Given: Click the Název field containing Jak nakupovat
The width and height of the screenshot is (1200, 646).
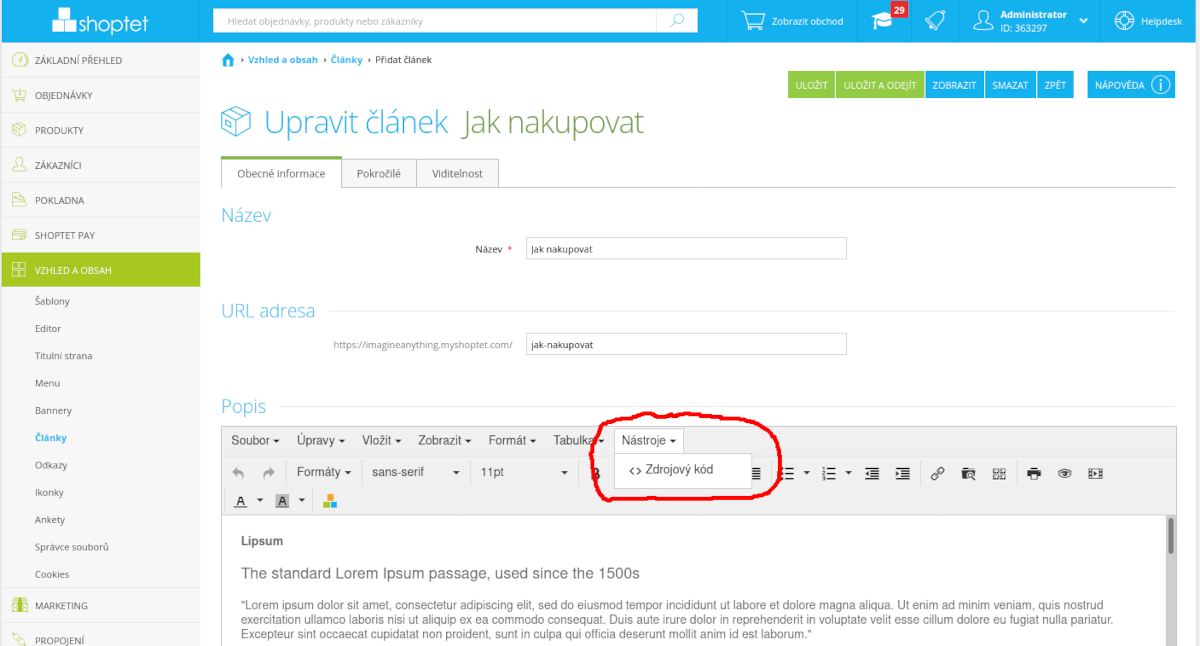Looking at the screenshot, I should [x=686, y=249].
